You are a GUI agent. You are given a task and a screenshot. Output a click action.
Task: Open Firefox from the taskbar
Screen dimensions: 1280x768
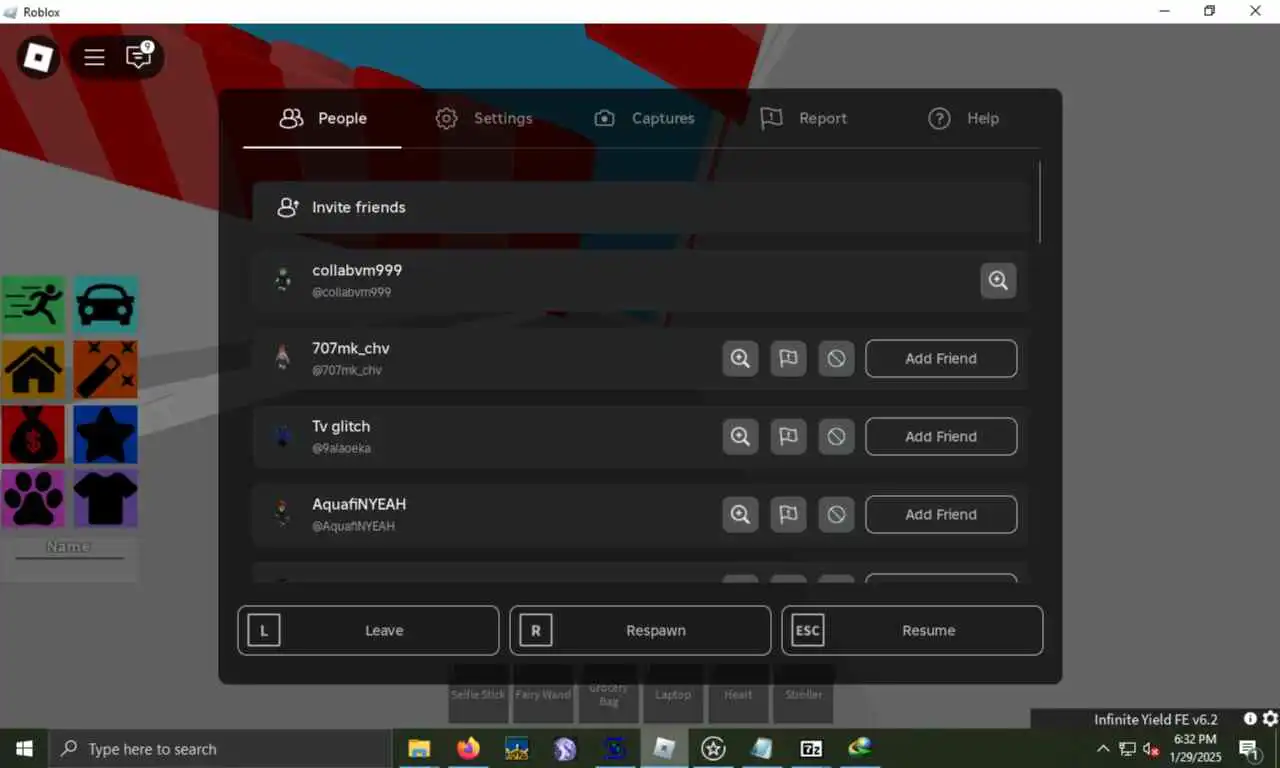coord(468,748)
